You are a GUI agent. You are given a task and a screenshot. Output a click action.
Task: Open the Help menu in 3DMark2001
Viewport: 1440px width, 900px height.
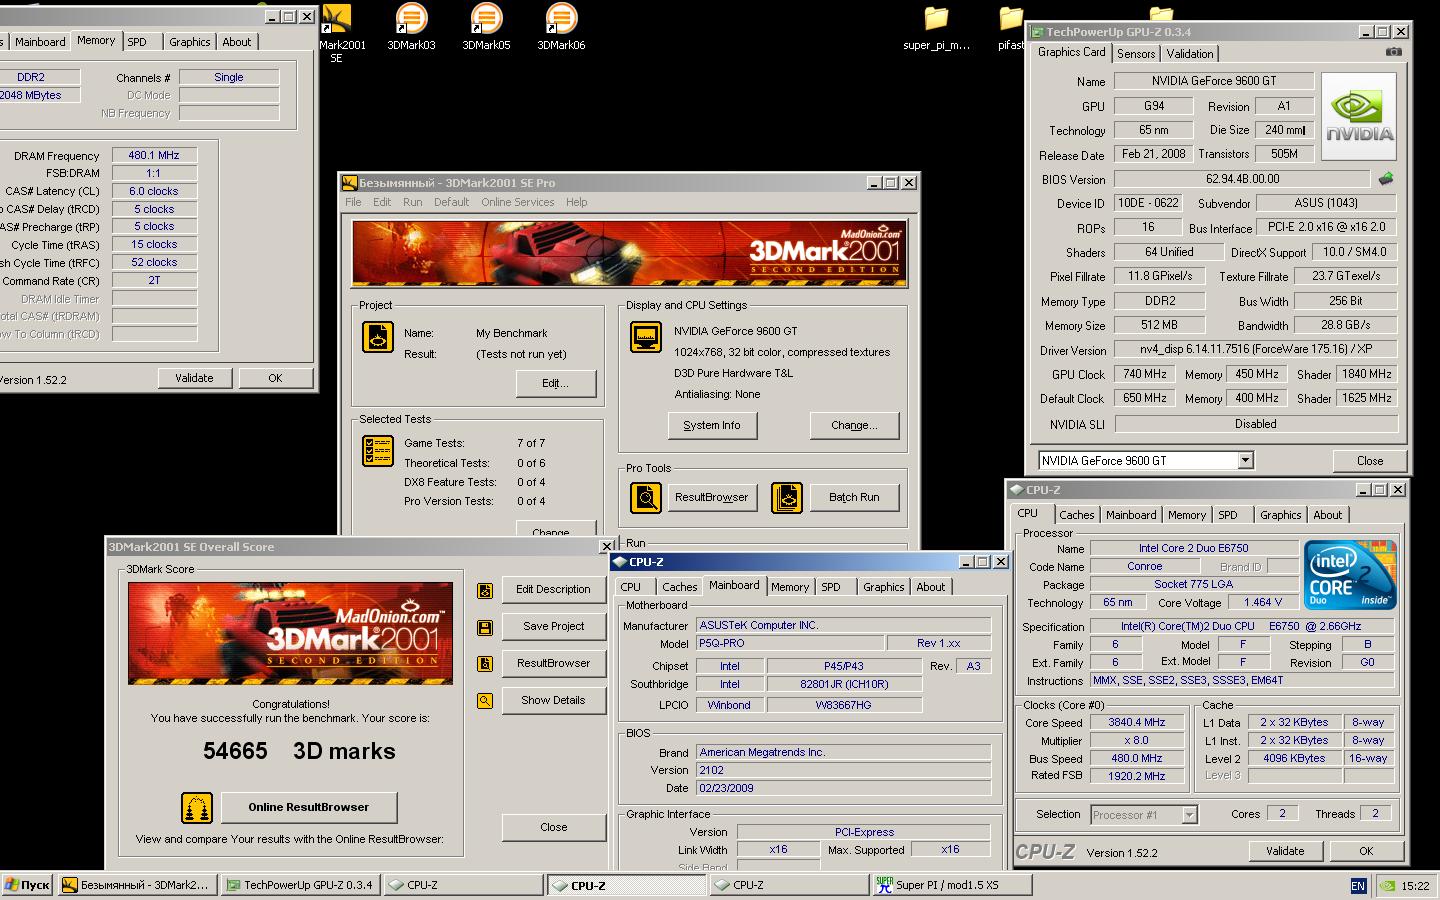coord(576,202)
